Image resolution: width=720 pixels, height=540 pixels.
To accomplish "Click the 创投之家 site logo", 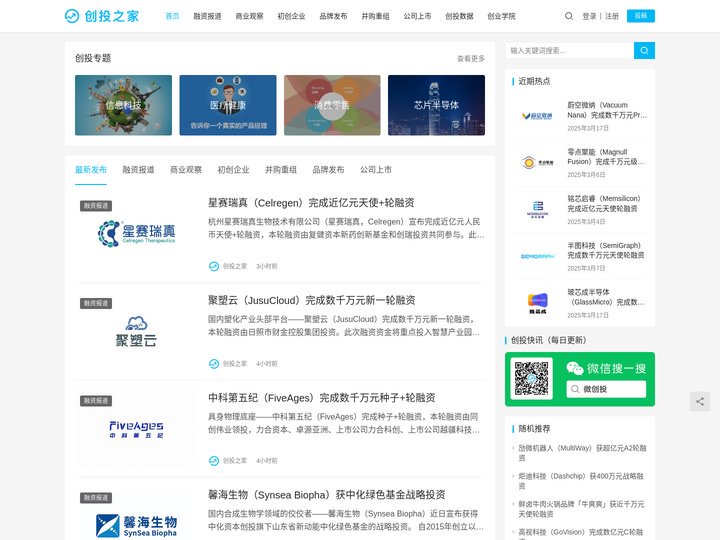I will click(102, 16).
